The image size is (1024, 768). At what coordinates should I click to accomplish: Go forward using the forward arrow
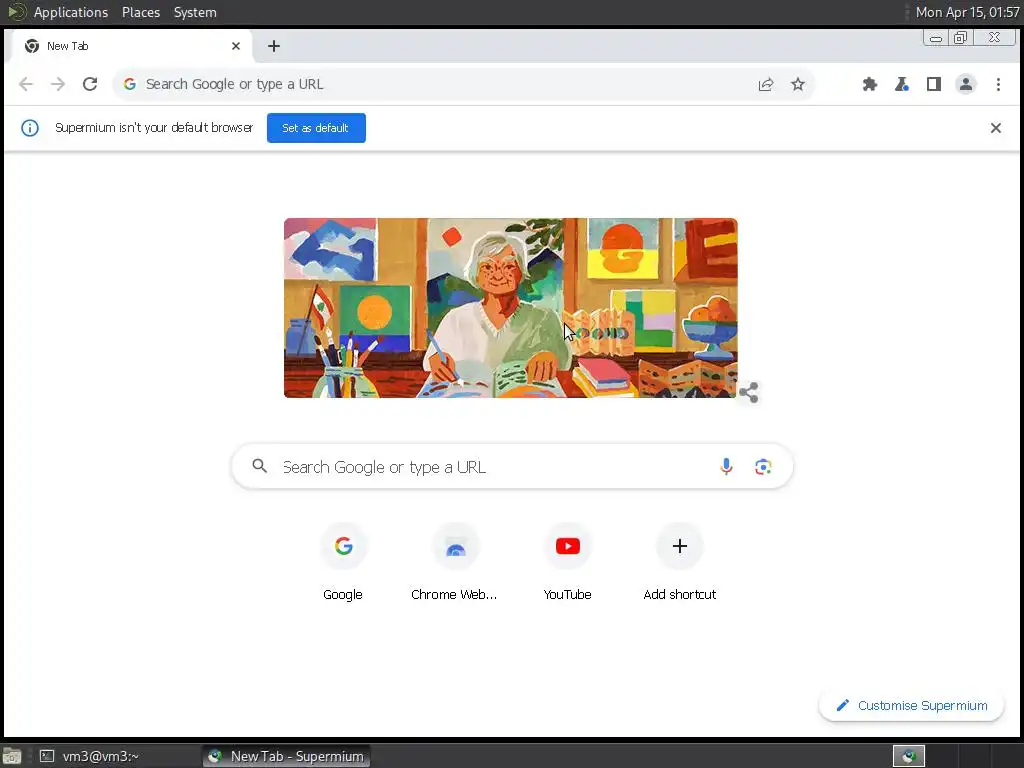click(58, 84)
